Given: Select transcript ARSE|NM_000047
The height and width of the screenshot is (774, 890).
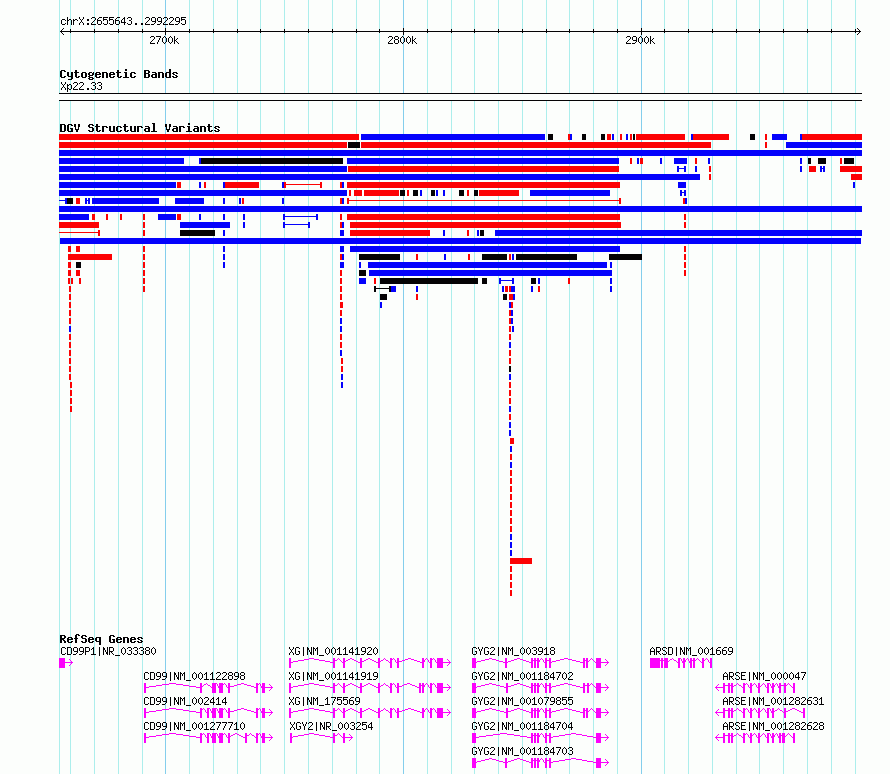Looking at the screenshot, I should coord(764,676).
